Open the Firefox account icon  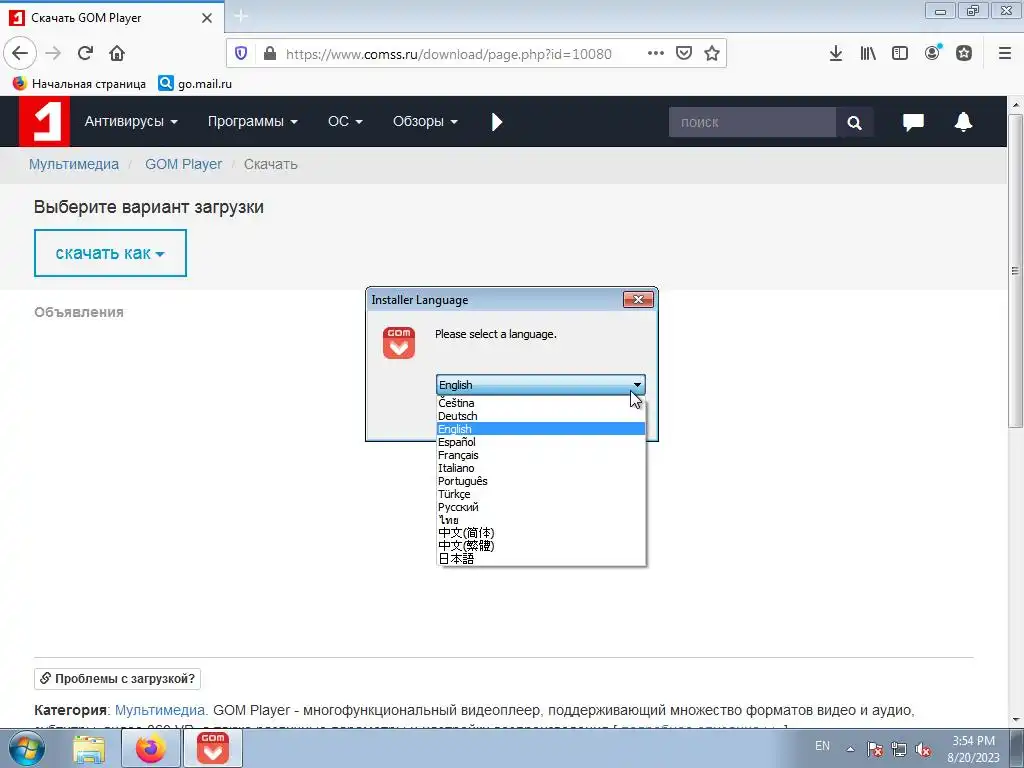tap(933, 54)
